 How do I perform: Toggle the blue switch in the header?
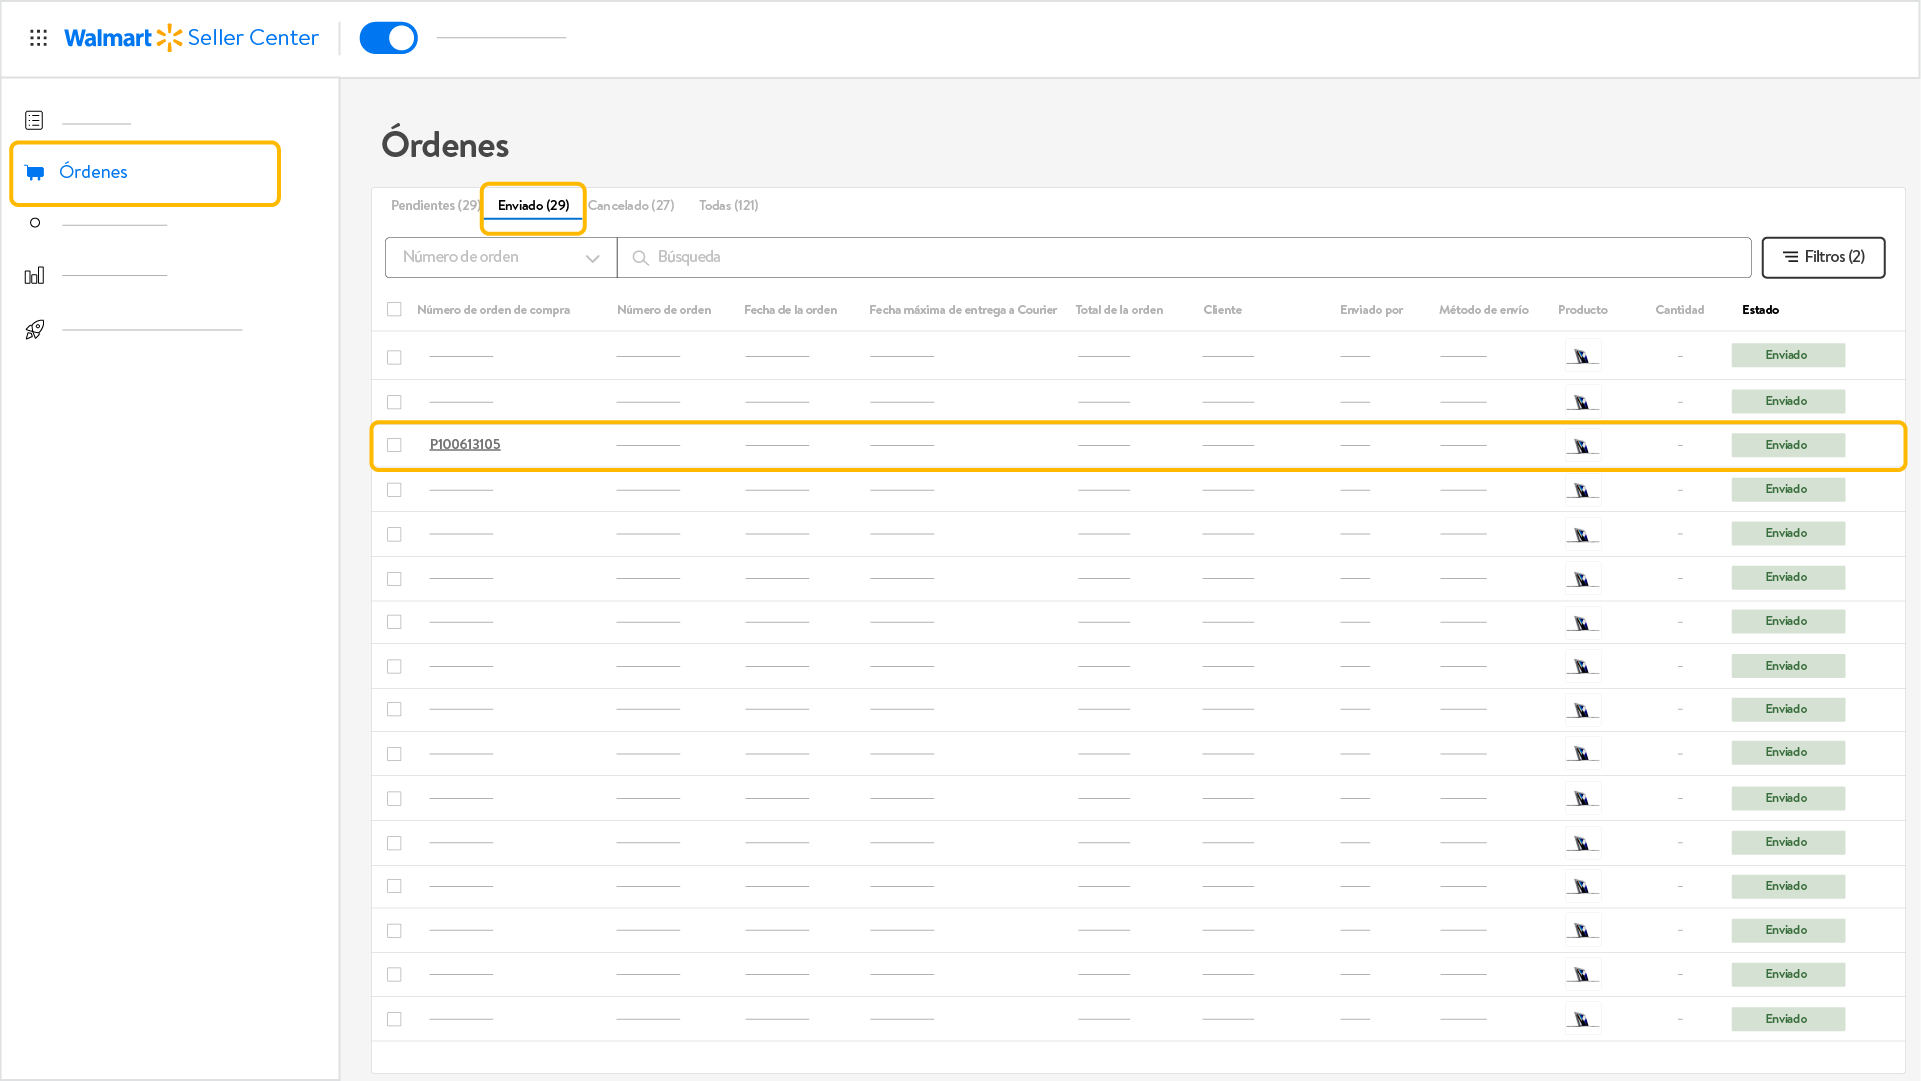pyautogui.click(x=388, y=38)
